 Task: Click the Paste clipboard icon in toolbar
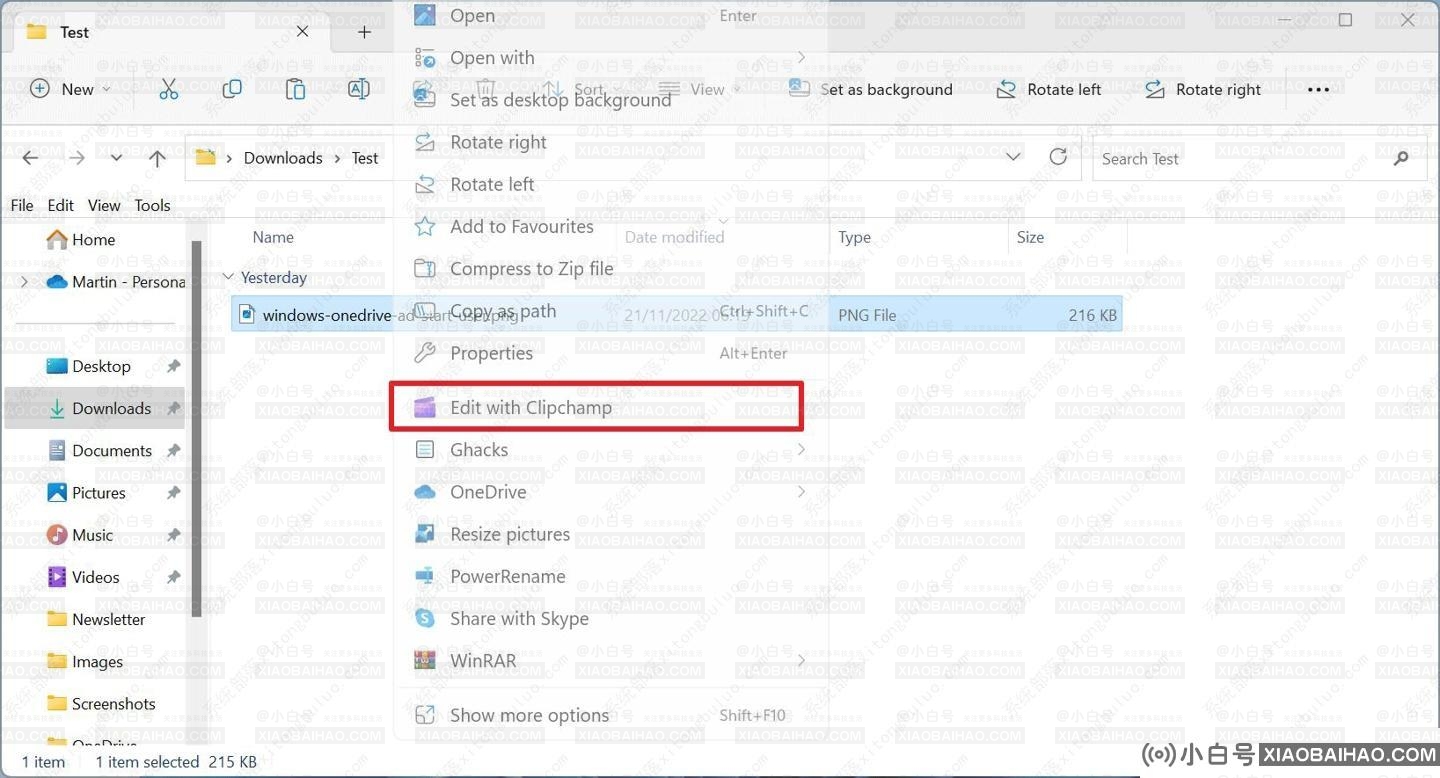(x=295, y=89)
